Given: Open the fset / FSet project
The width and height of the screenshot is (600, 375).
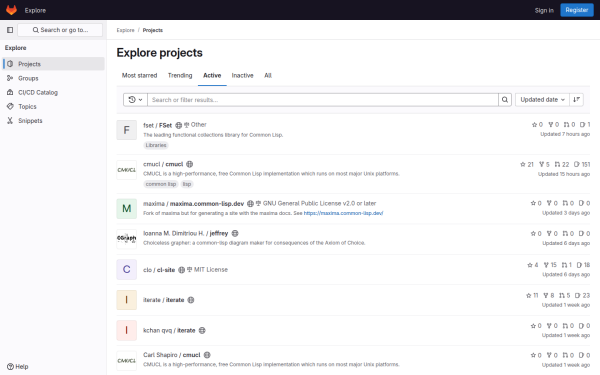Looking at the screenshot, I should 157,125.
